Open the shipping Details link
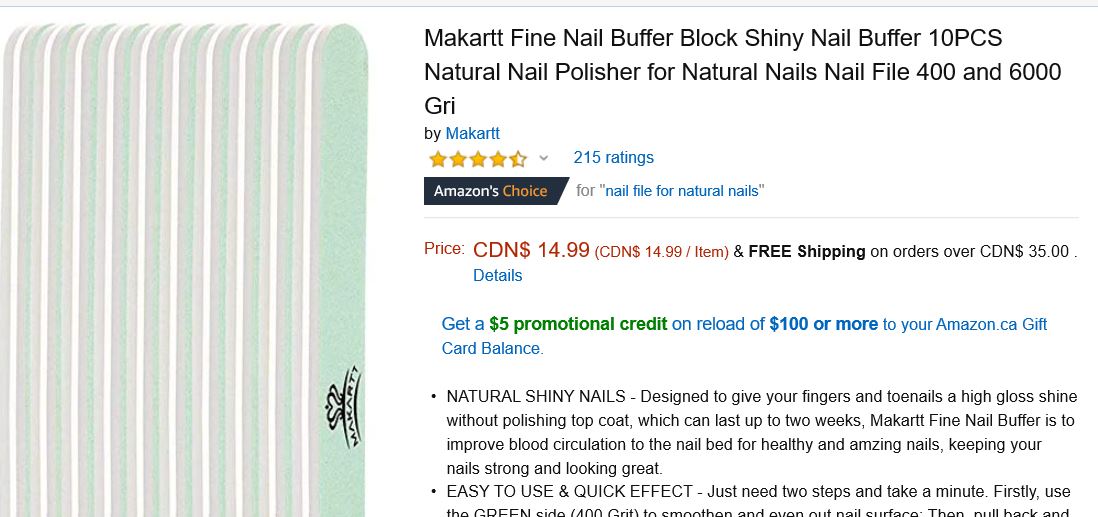Screen dimensions: 1098x517 coord(498,275)
